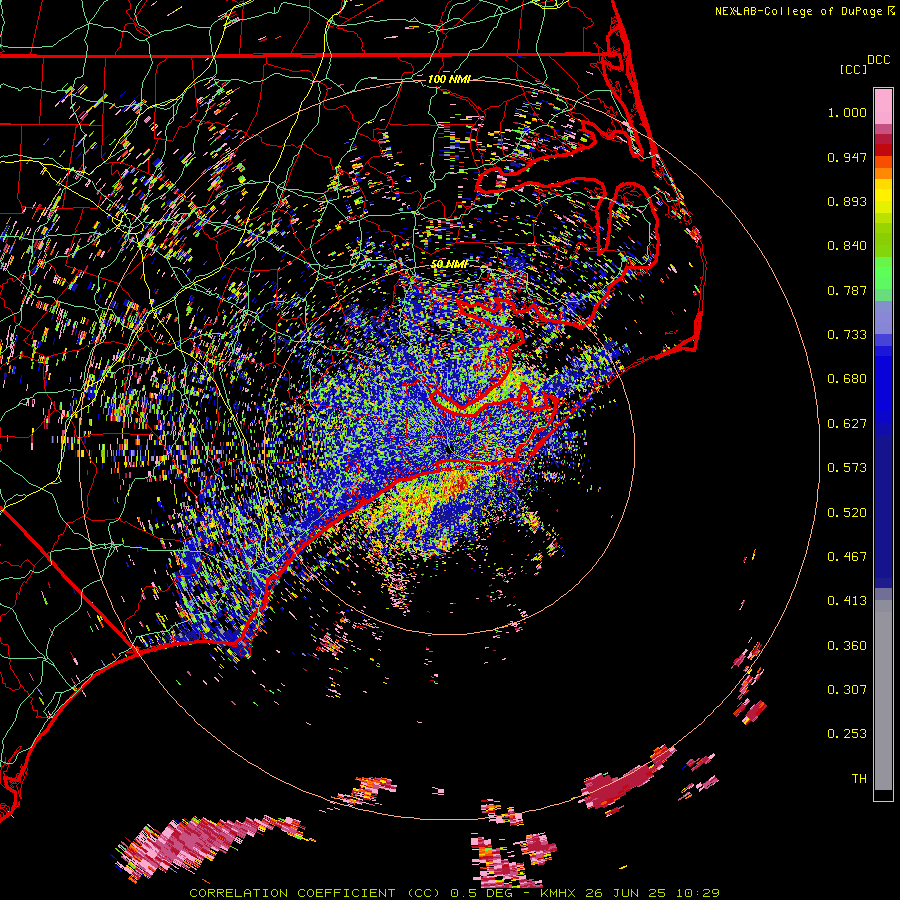Image resolution: width=900 pixels, height=900 pixels.
Task: Click the DCC label above the color scale
Action: pyautogui.click(x=878, y=60)
